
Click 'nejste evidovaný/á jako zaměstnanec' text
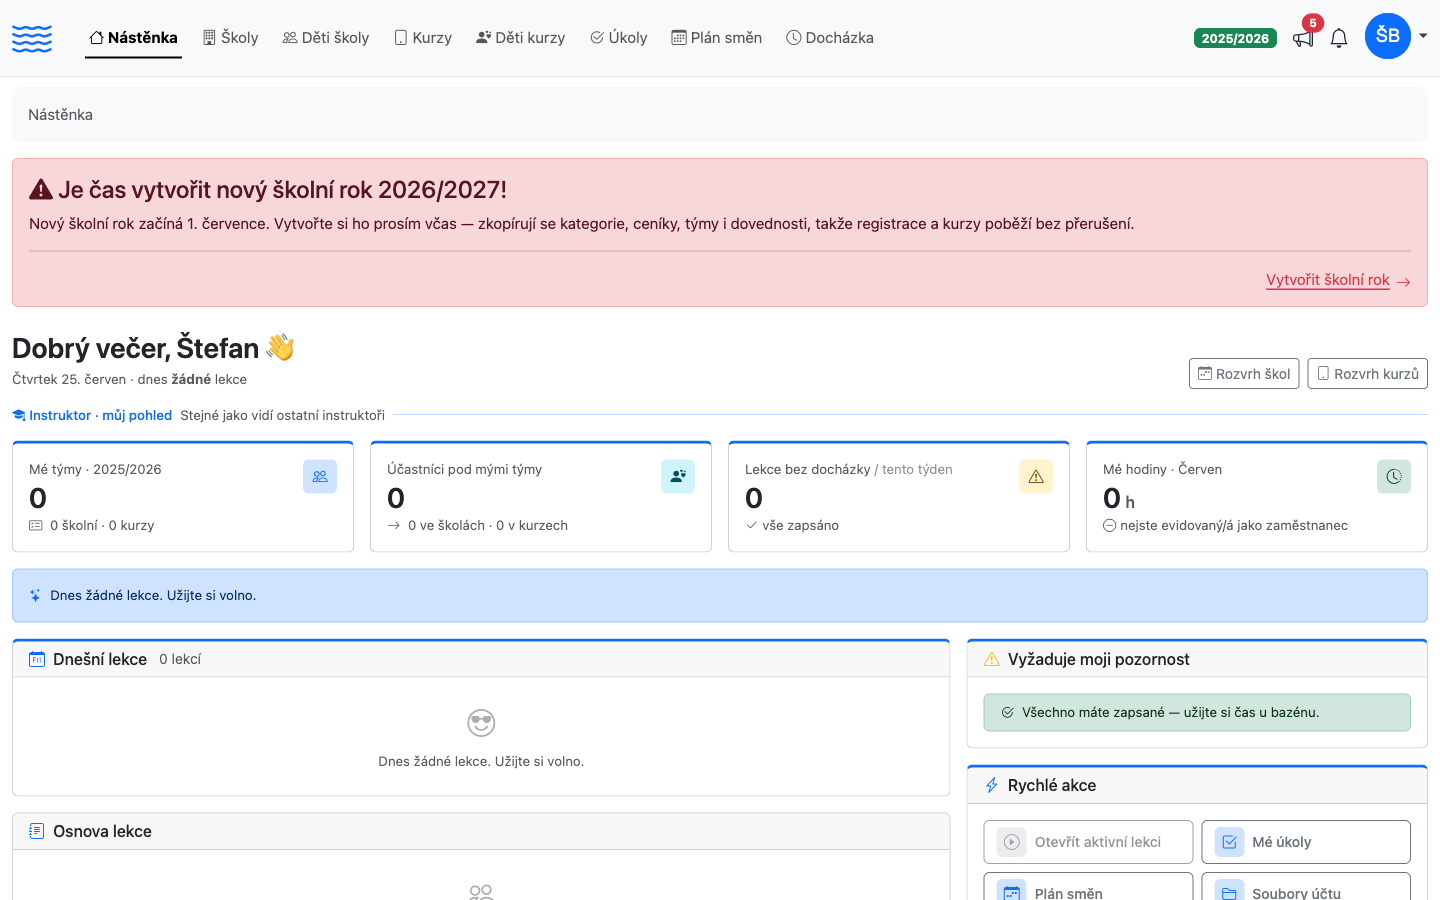coord(1234,525)
